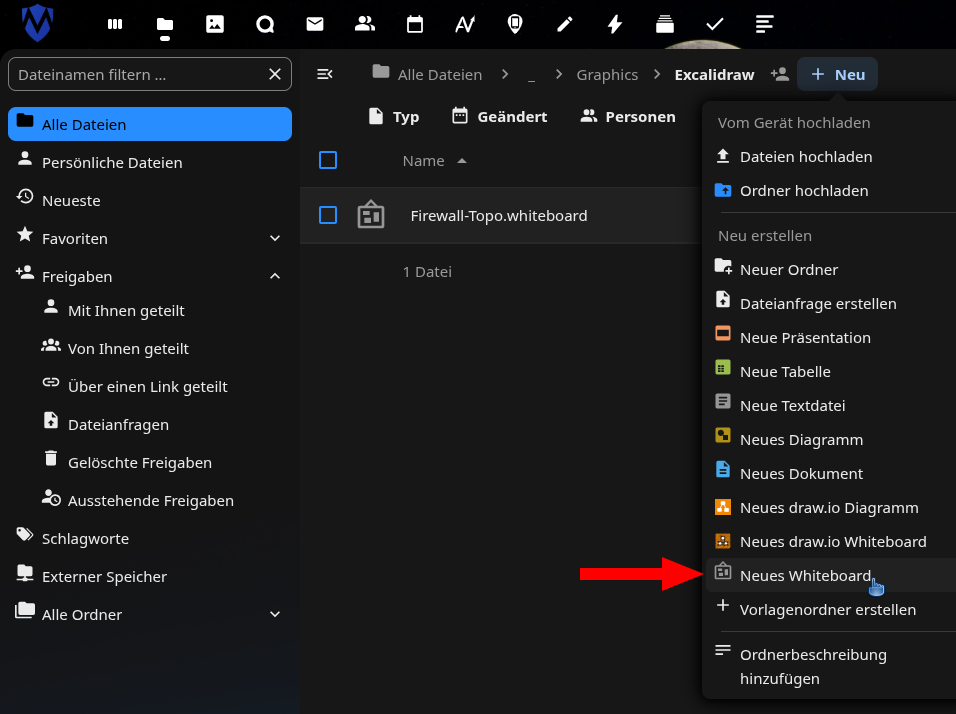Click the Neu button
The image size is (956, 714).
coord(838,74)
